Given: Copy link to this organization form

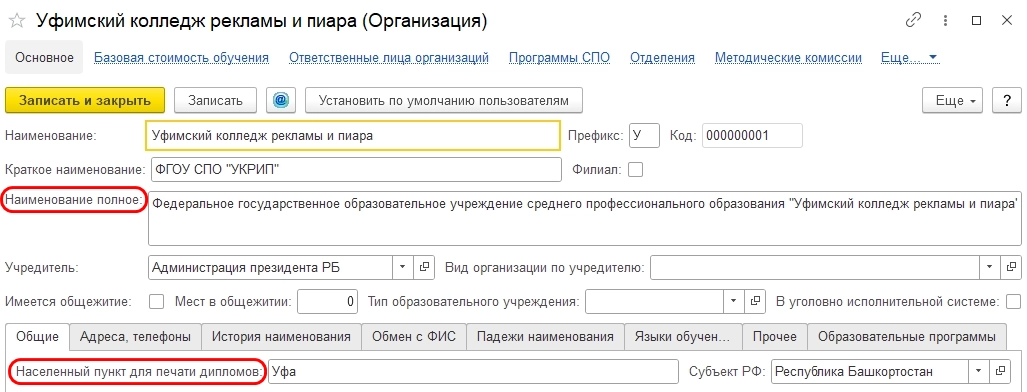Looking at the screenshot, I should 914,21.
